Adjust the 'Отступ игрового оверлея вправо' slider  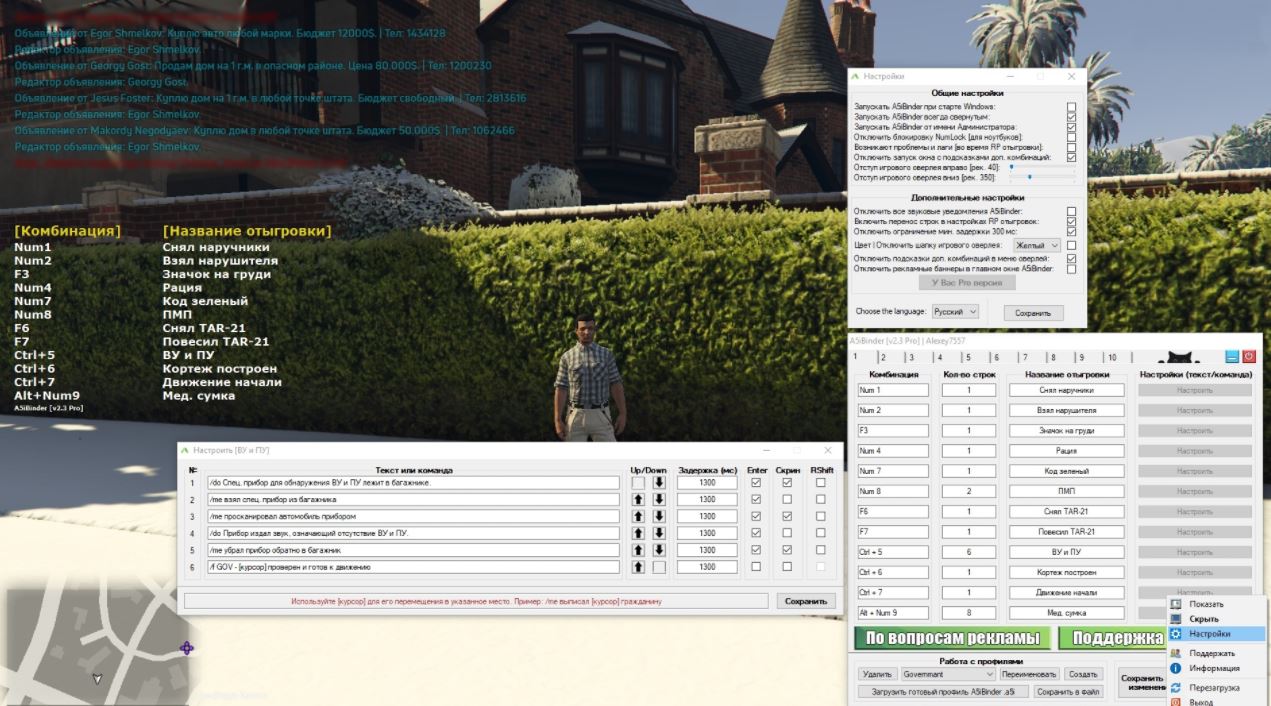click(1041, 167)
